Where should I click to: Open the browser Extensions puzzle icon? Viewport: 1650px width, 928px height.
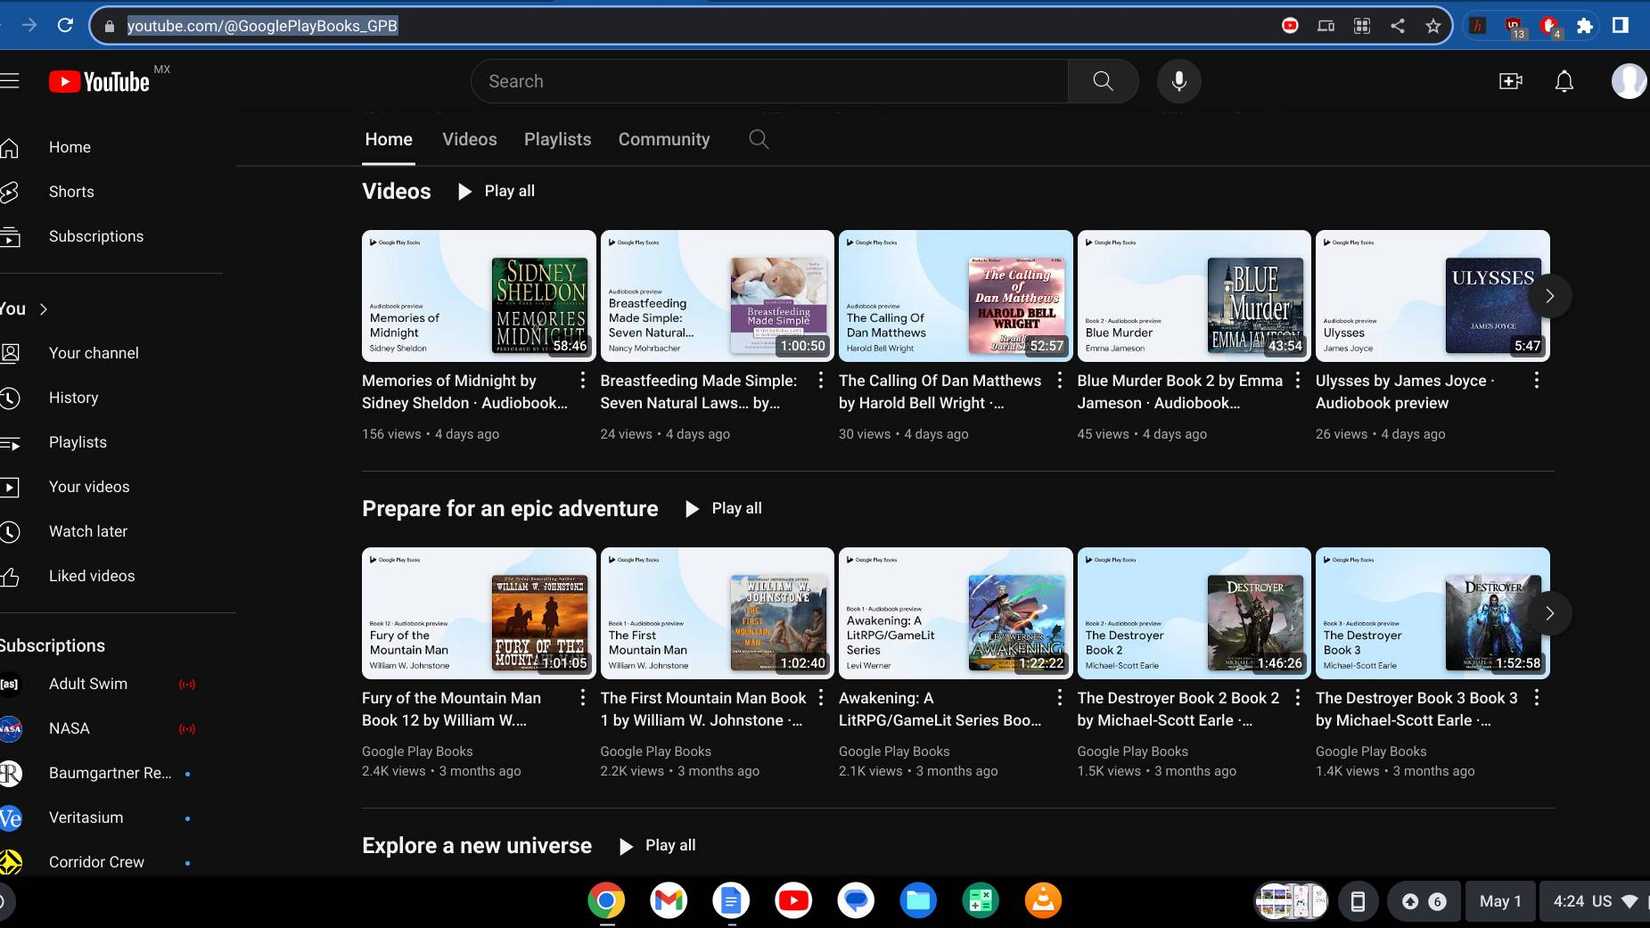pos(1585,25)
